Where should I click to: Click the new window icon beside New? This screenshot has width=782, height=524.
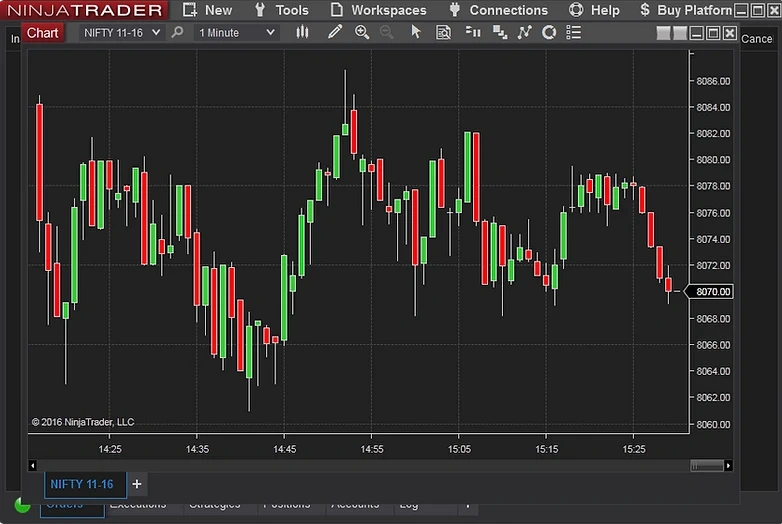190,9
